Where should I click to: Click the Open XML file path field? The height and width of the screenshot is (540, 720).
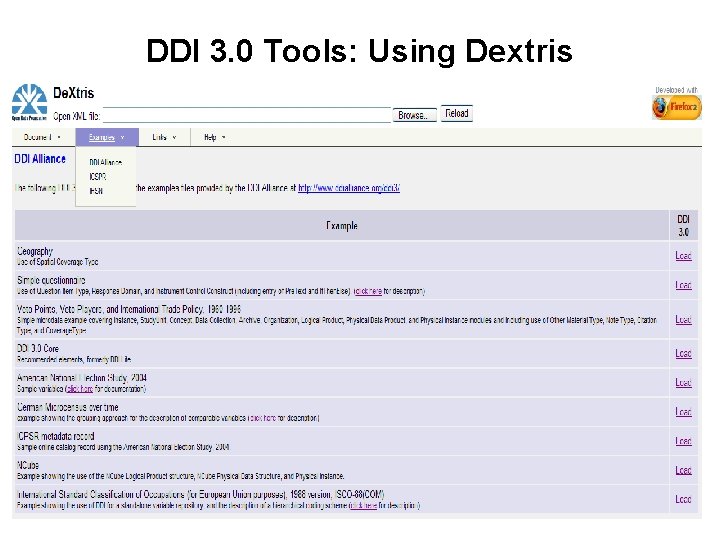[x=247, y=115]
